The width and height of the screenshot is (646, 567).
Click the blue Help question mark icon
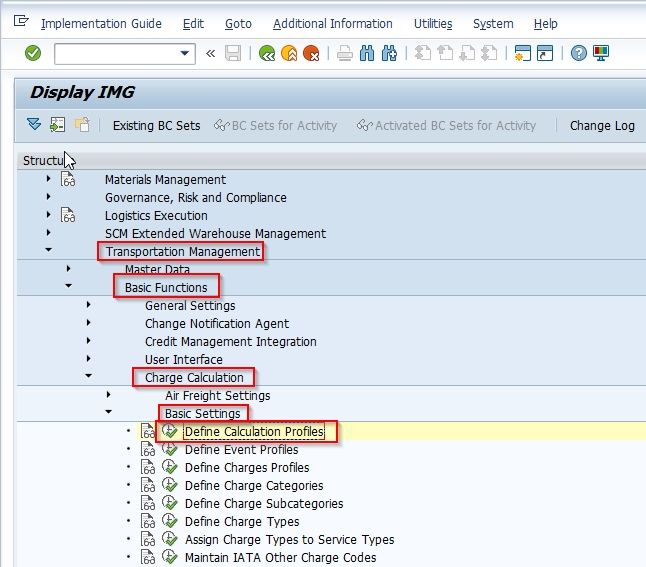[579, 53]
